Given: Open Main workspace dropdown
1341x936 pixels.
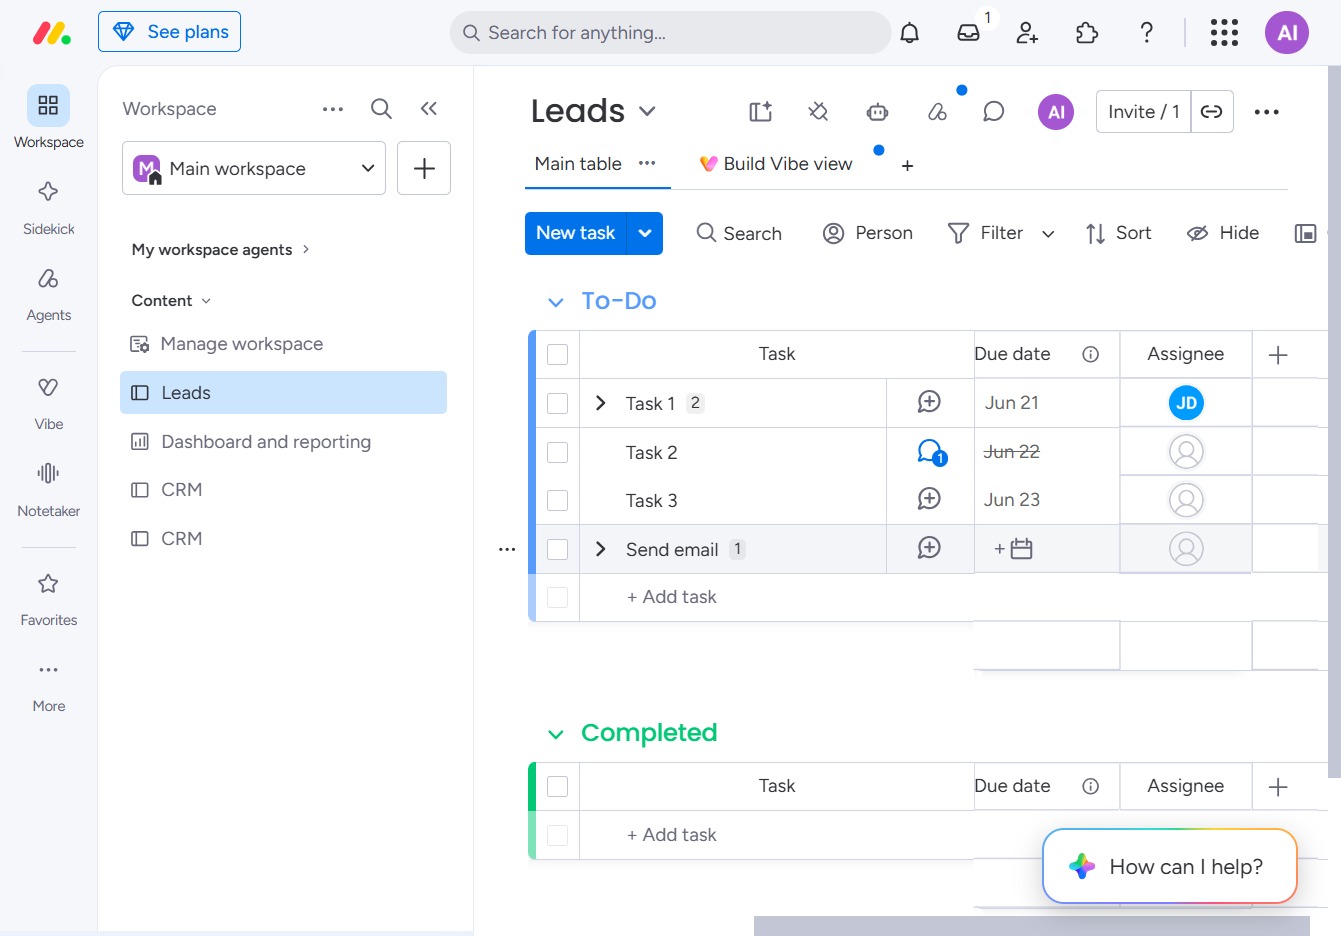Looking at the screenshot, I should coord(254,168).
